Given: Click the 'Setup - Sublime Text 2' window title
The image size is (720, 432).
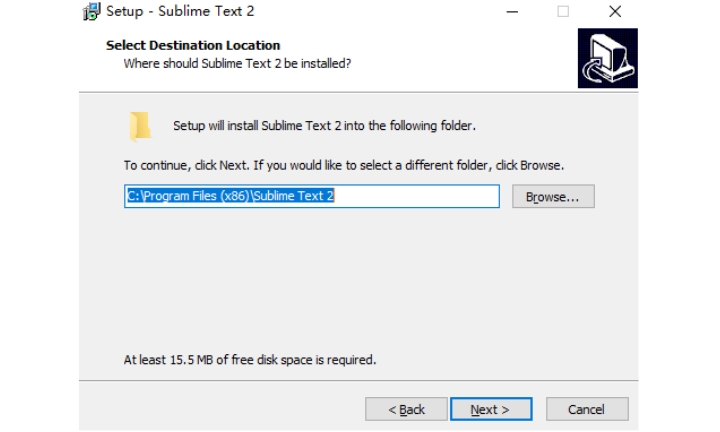Looking at the screenshot, I should 180,11.
